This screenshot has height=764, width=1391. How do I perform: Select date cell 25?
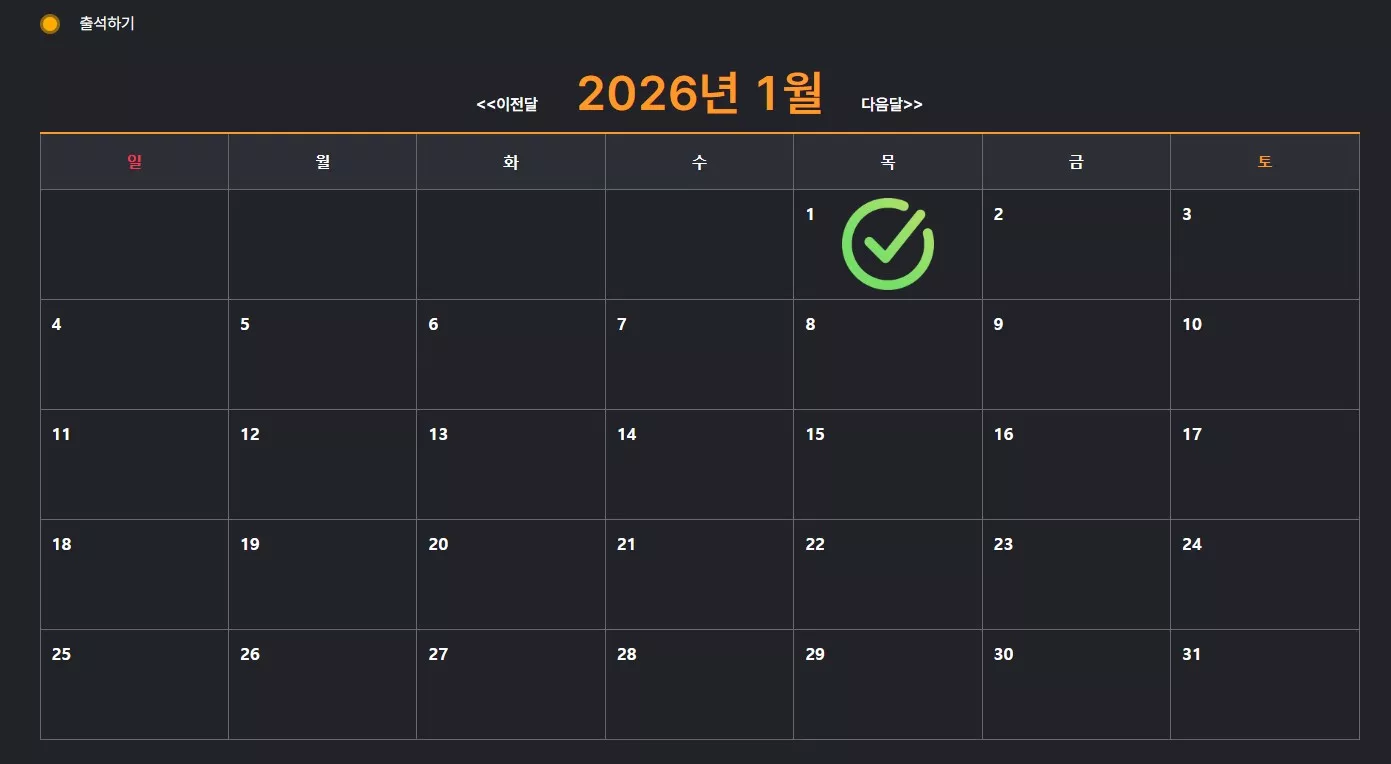(135, 685)
